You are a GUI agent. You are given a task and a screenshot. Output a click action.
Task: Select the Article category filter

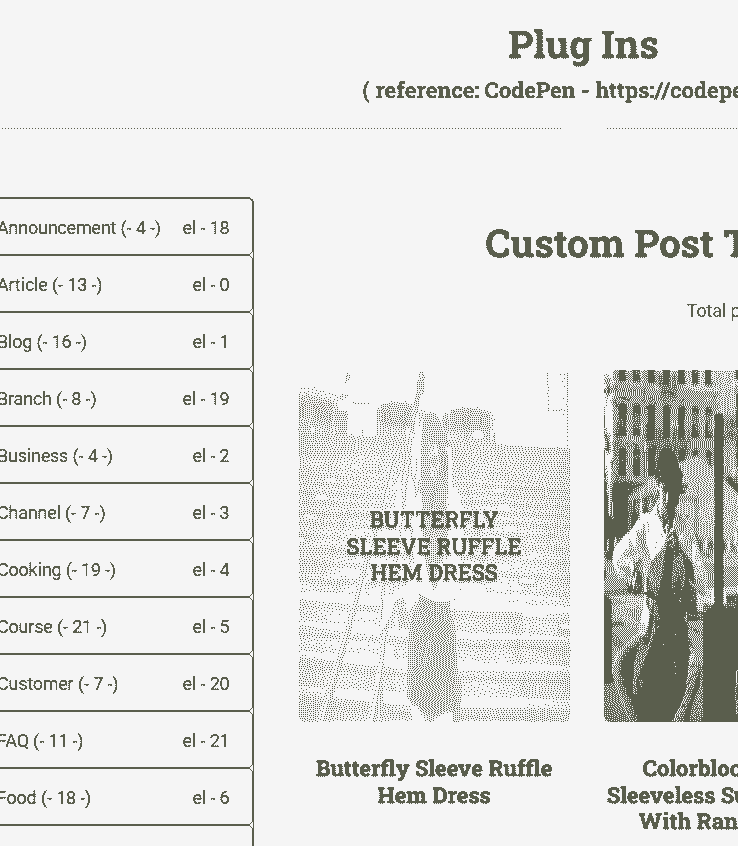tap(115, 285)
